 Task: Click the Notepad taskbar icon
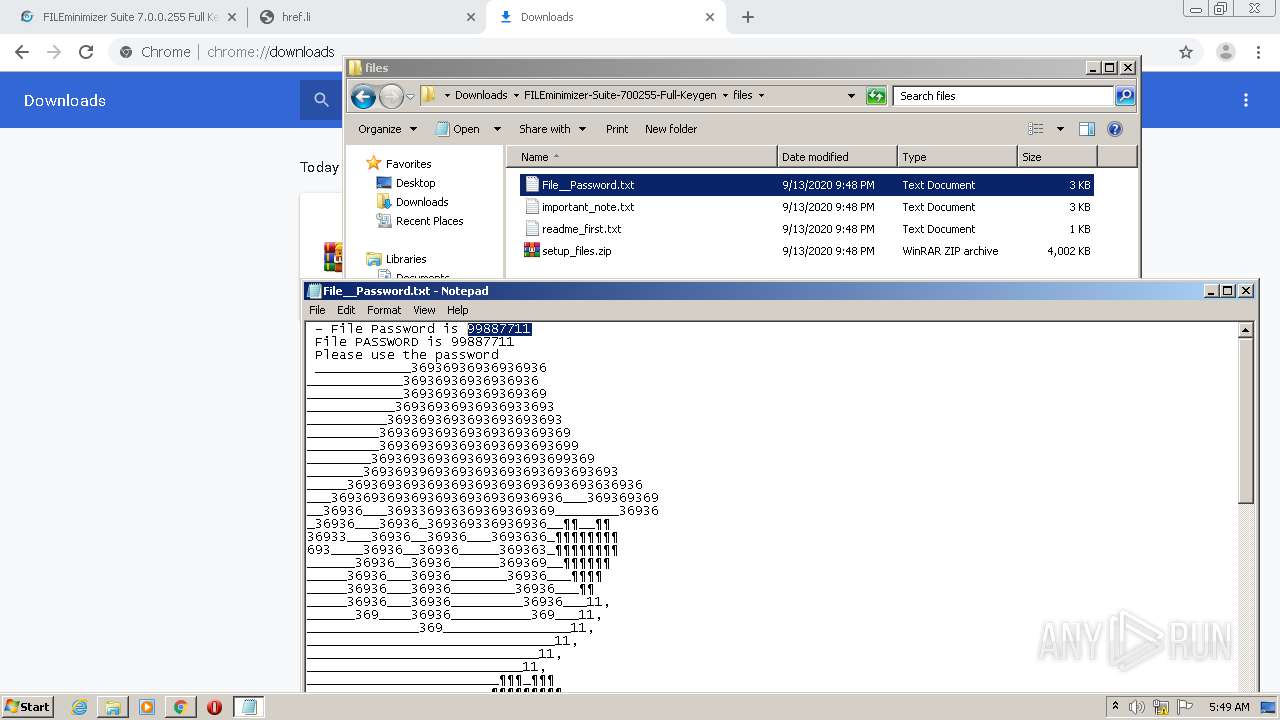point(249,707)
